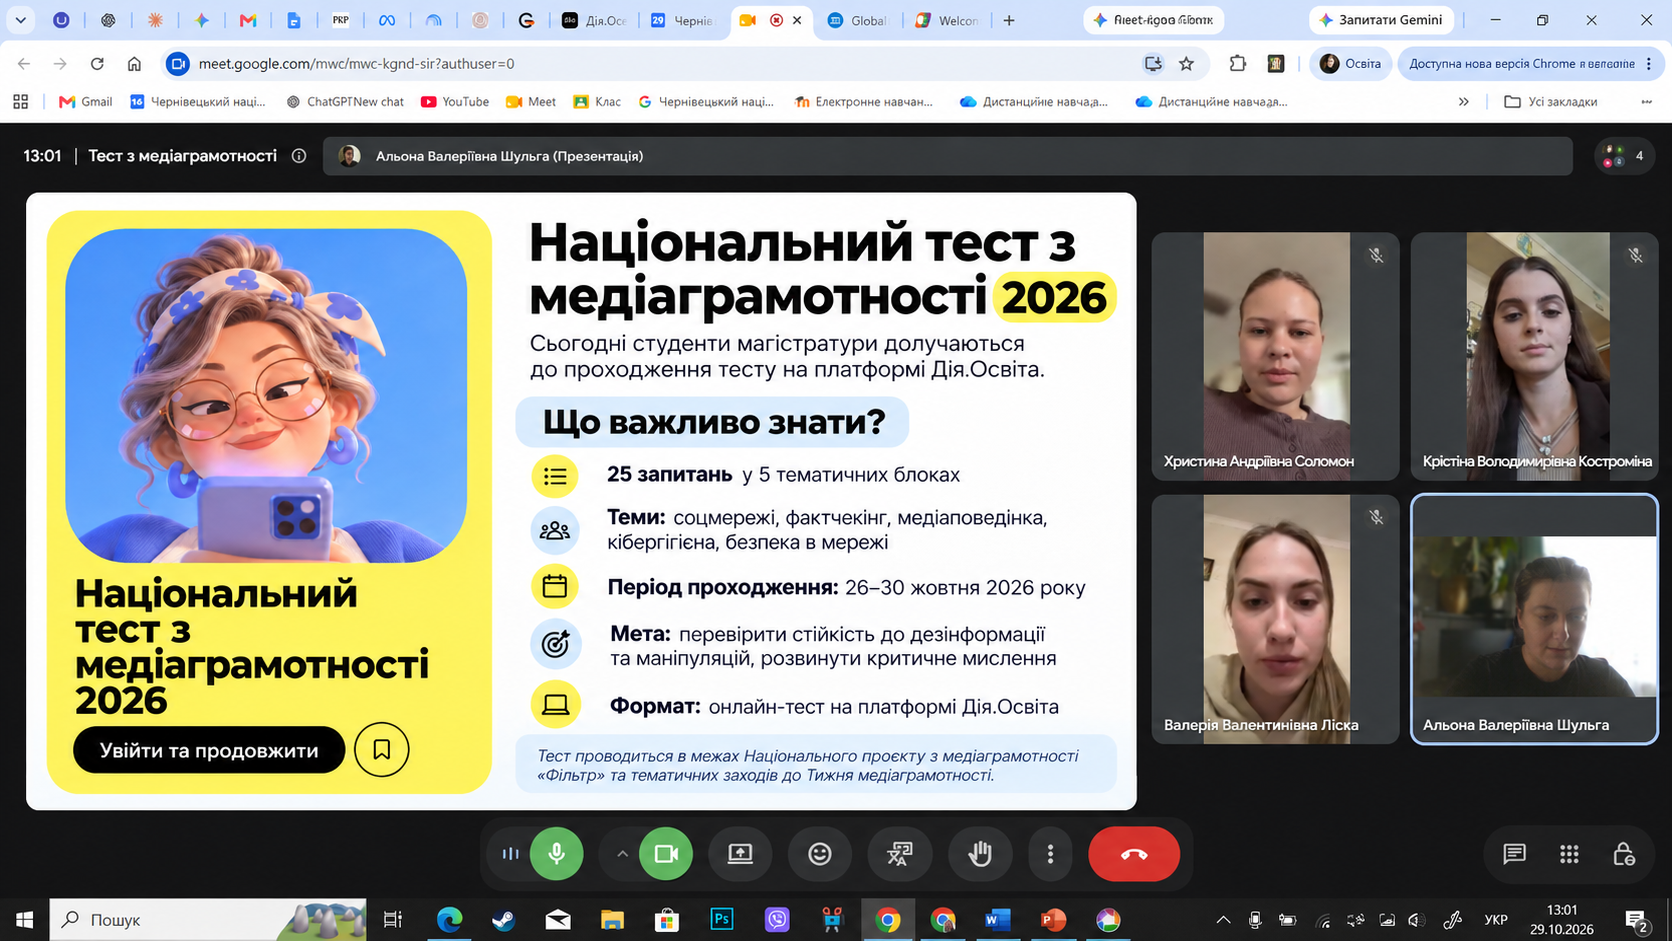1672x941 pixels.
Task: Leave the call with the red button
Action: click(1134, 854)
